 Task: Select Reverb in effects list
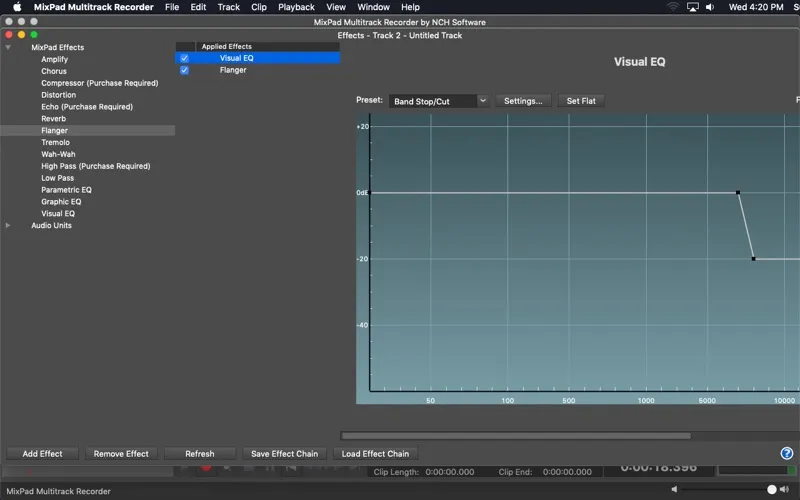click(54, 118)
